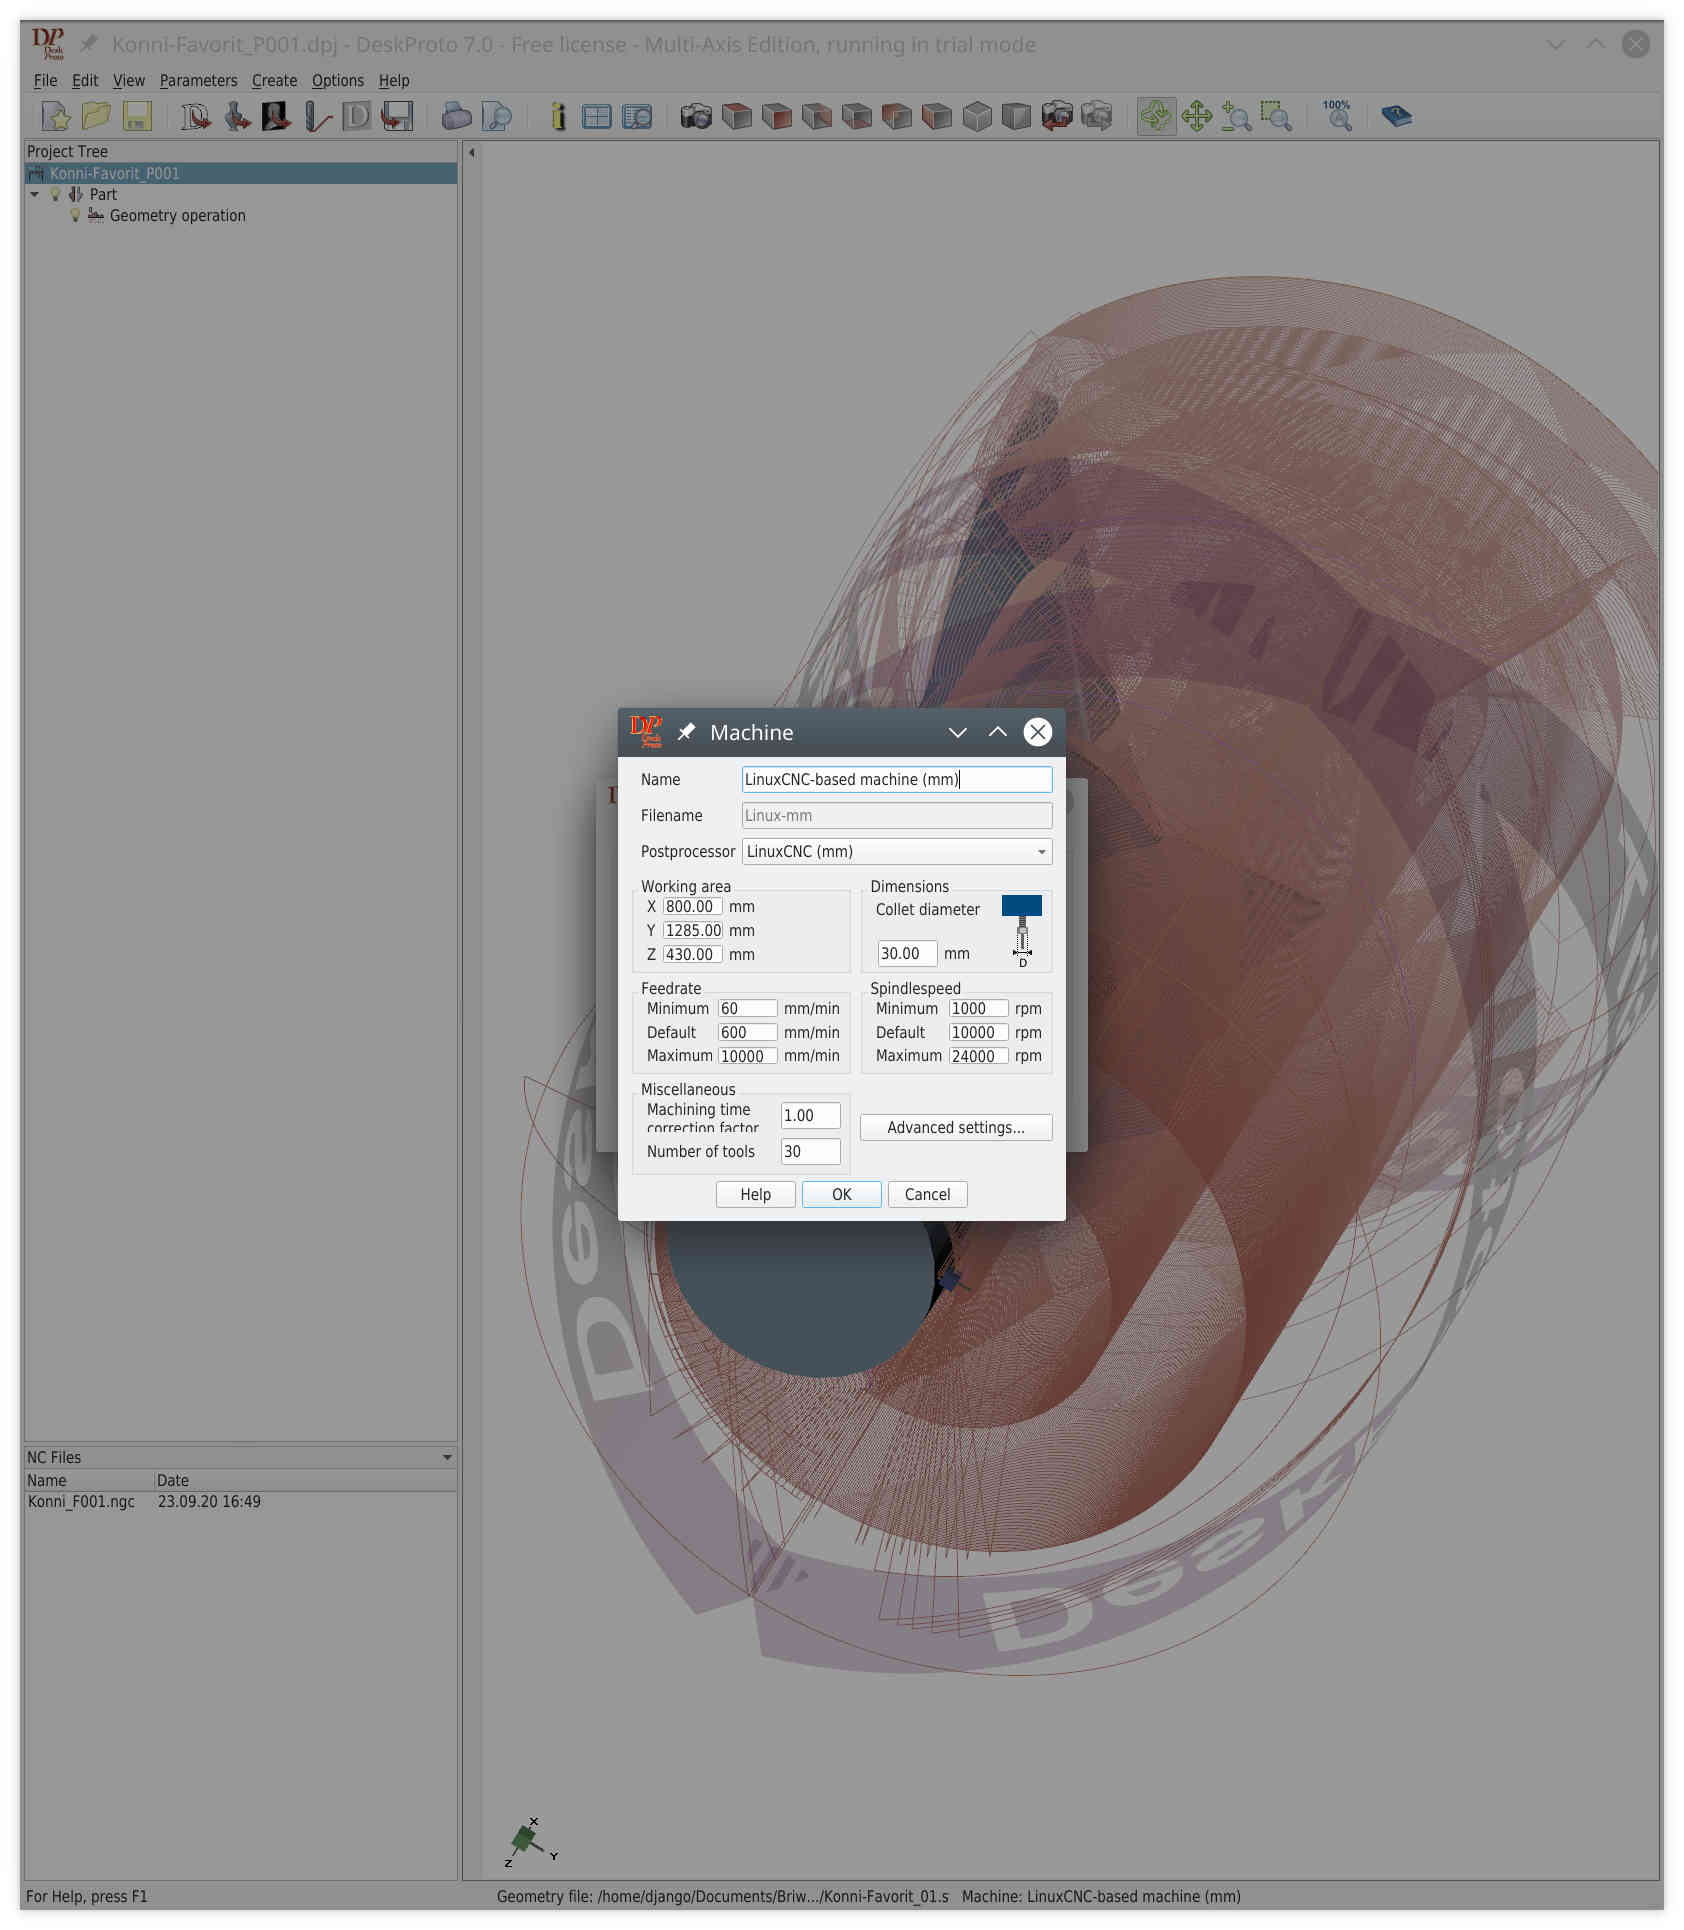The image size is (1684, 1930).
Task: Click the table grid icon in toolbar
Action: pyautogui.click(x=597, y=116)
